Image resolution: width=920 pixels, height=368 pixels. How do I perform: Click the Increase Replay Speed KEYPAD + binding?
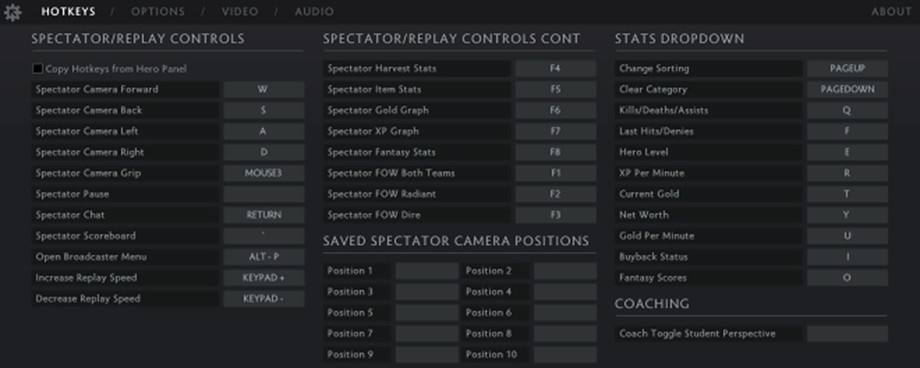click(263, 278)
